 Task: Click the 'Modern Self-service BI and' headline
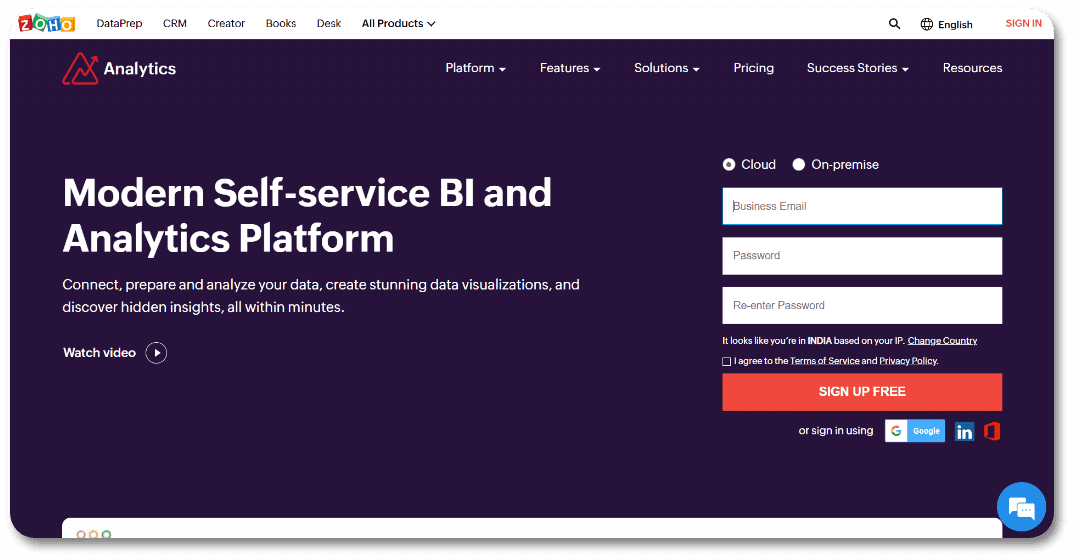(x=307, y=192)
